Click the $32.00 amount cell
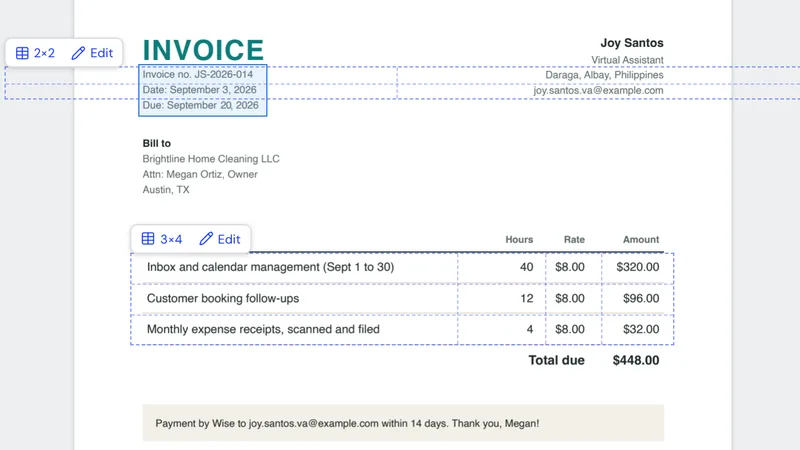The height and width of the screenshot is (450, 800). click(637, 330)
